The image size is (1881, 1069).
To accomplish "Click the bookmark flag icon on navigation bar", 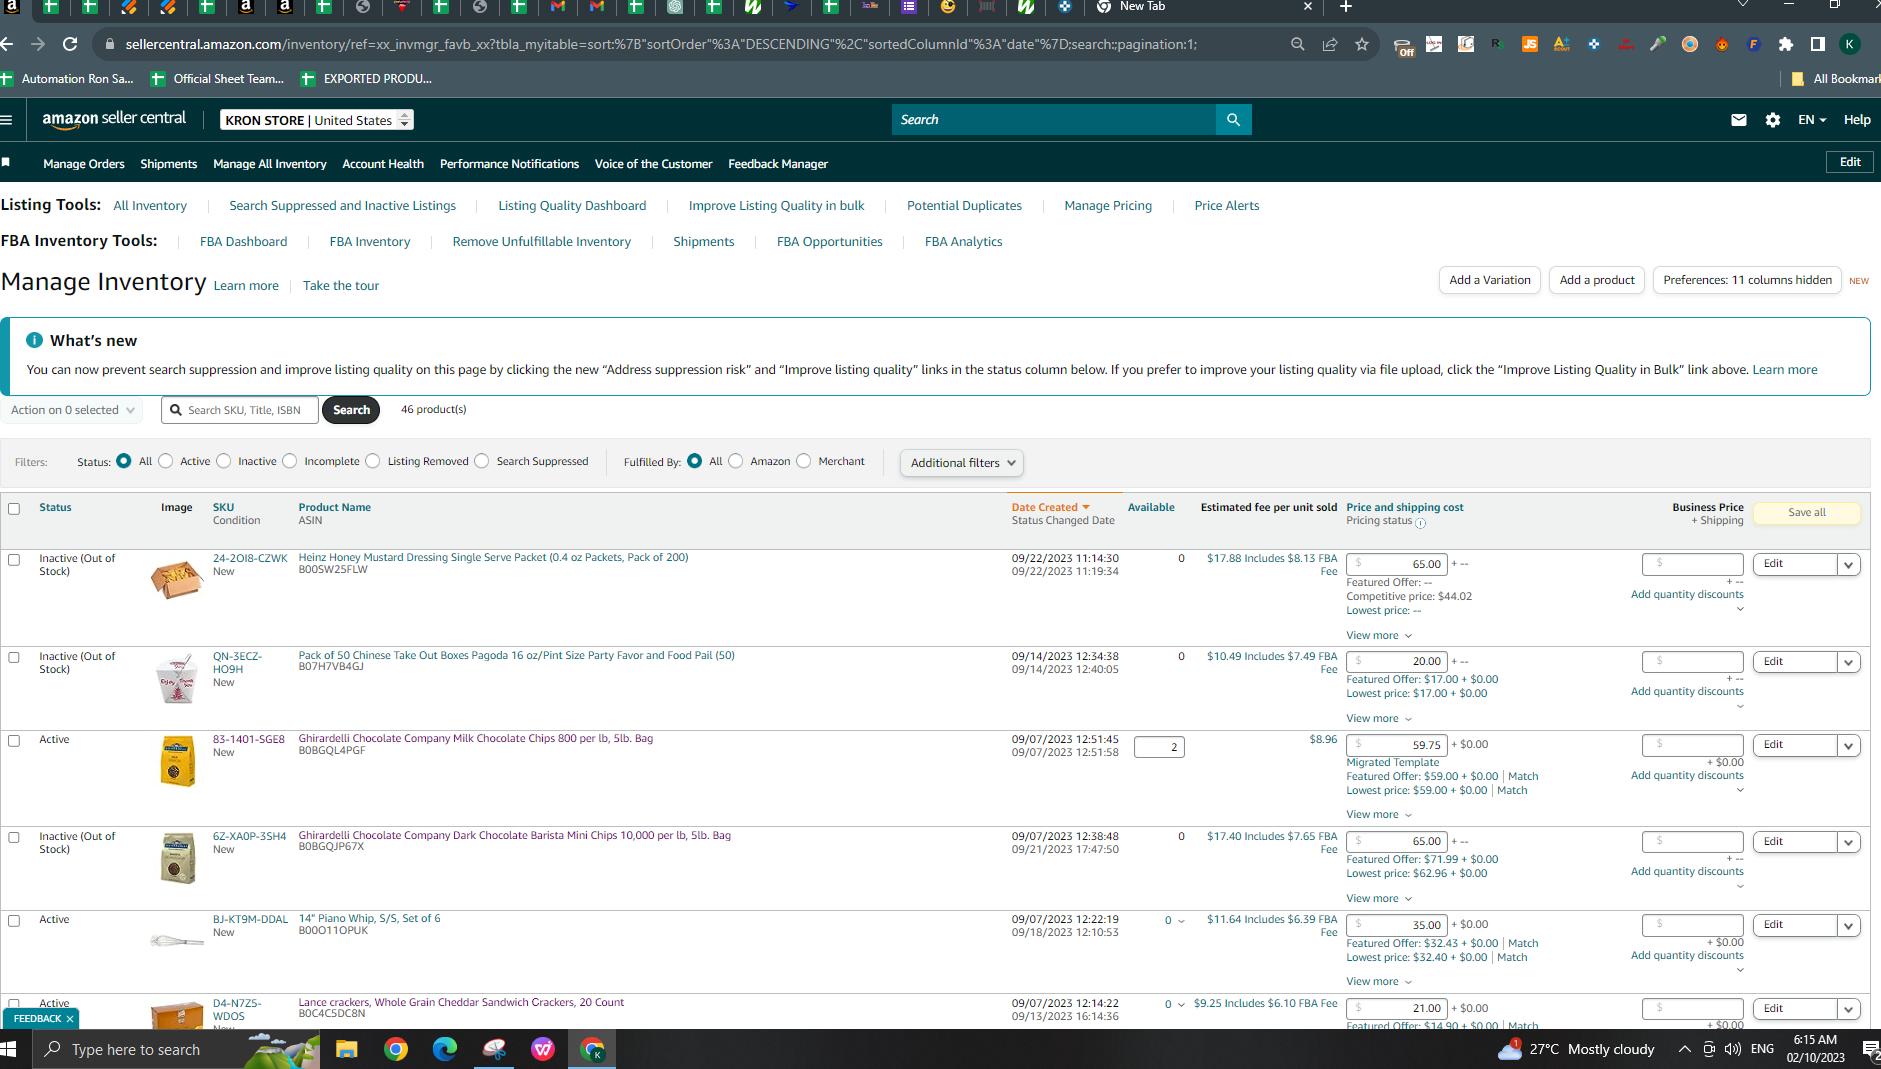I will tap(6, 162).
